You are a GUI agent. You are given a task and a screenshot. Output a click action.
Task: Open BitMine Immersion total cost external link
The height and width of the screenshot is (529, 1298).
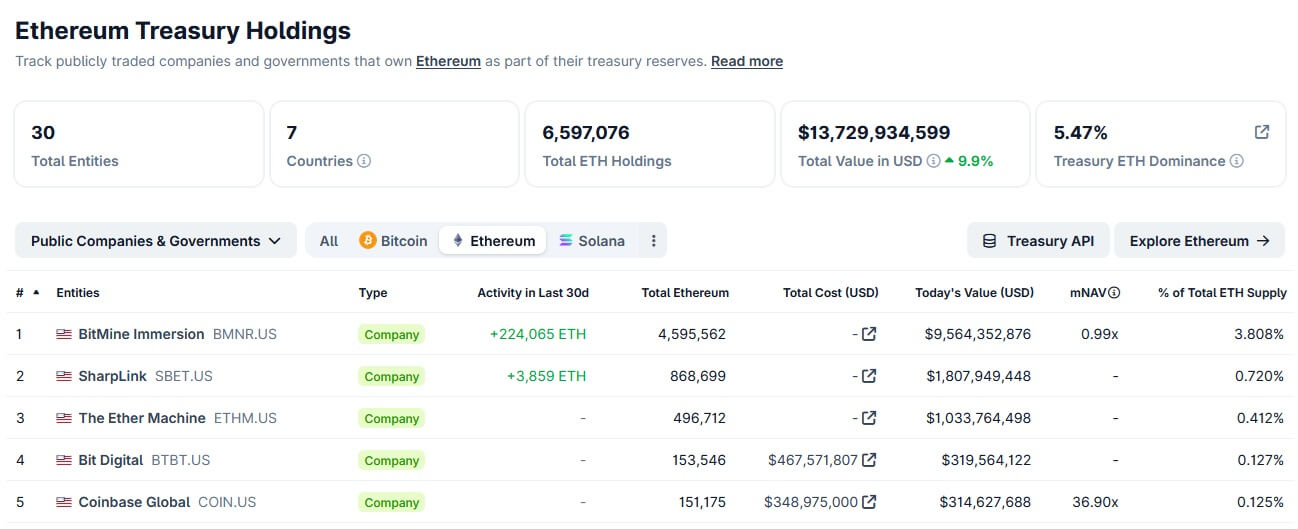pos(869,334)
